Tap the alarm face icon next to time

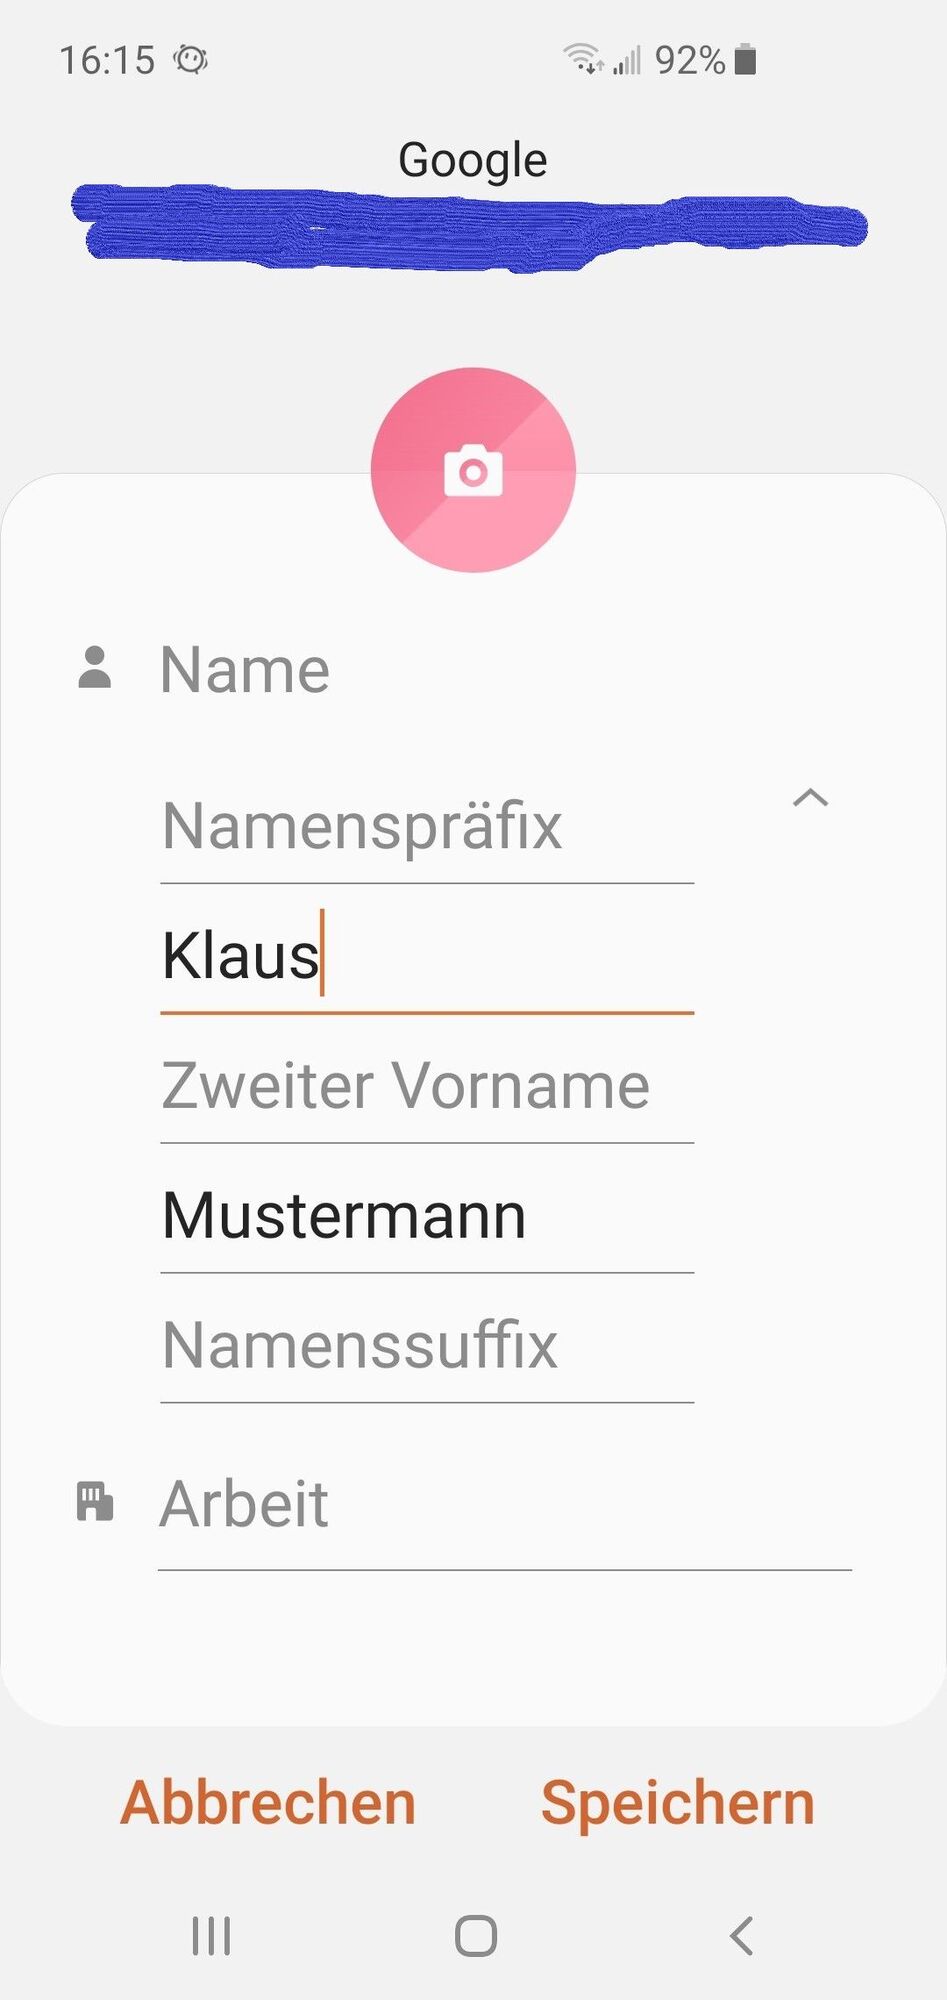(190, 60)
